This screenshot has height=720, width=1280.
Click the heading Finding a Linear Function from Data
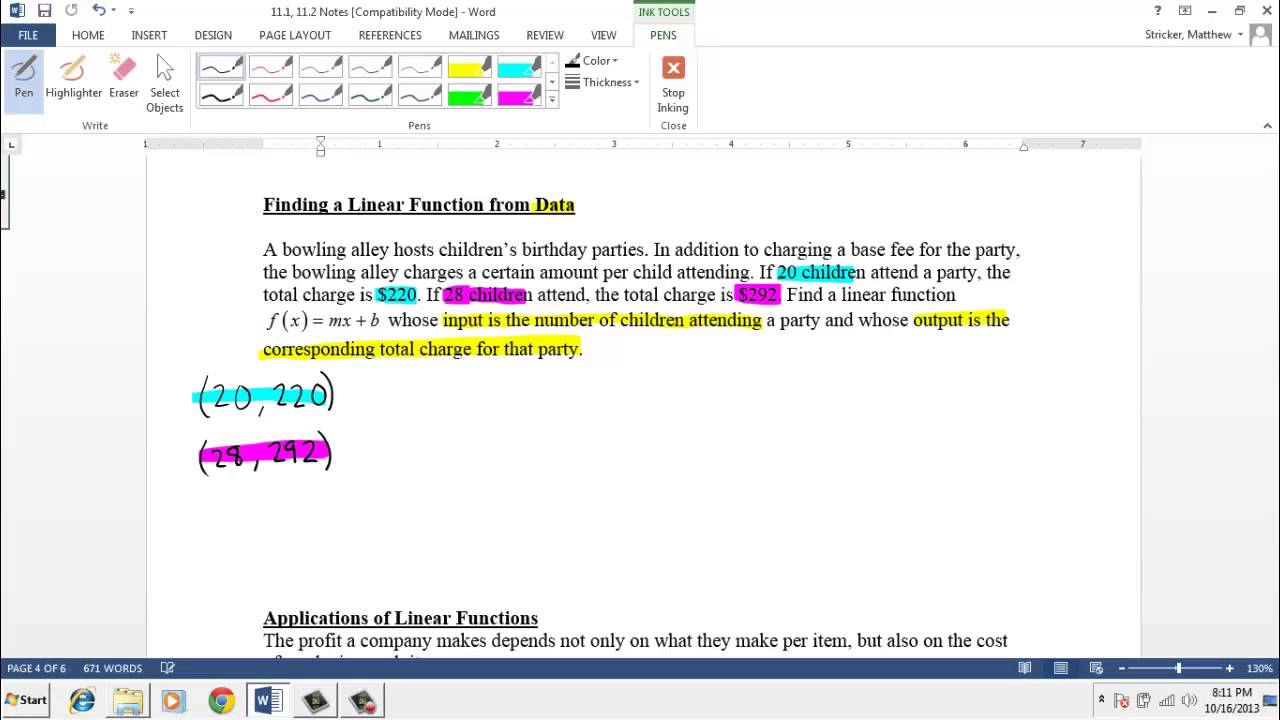click(x=419, y=205)
